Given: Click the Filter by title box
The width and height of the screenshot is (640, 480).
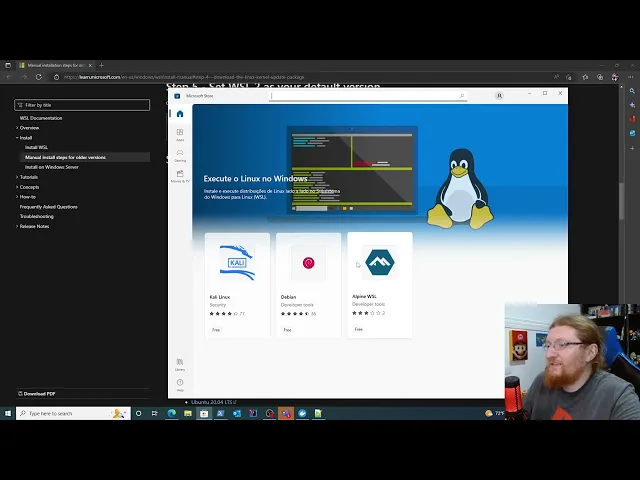Looking at the screenshot, I should 82,105.
